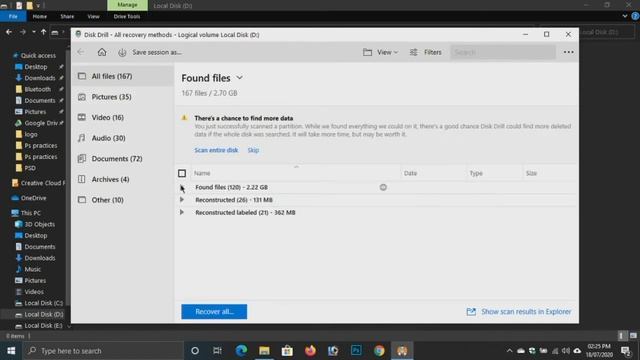640x360 pixels.
Task: Open Cortana circle icon on taskbar
Action: (195, 351)
